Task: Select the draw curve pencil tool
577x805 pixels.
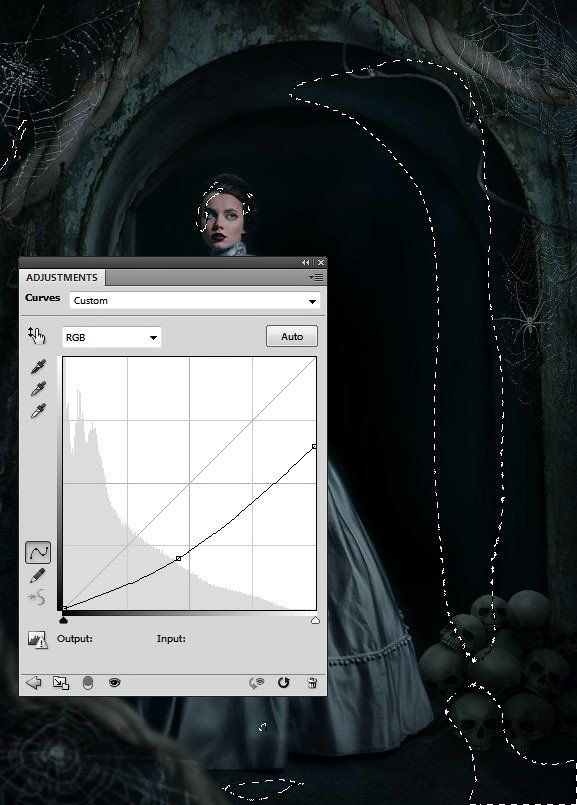Action: click(x=37, y=576)
